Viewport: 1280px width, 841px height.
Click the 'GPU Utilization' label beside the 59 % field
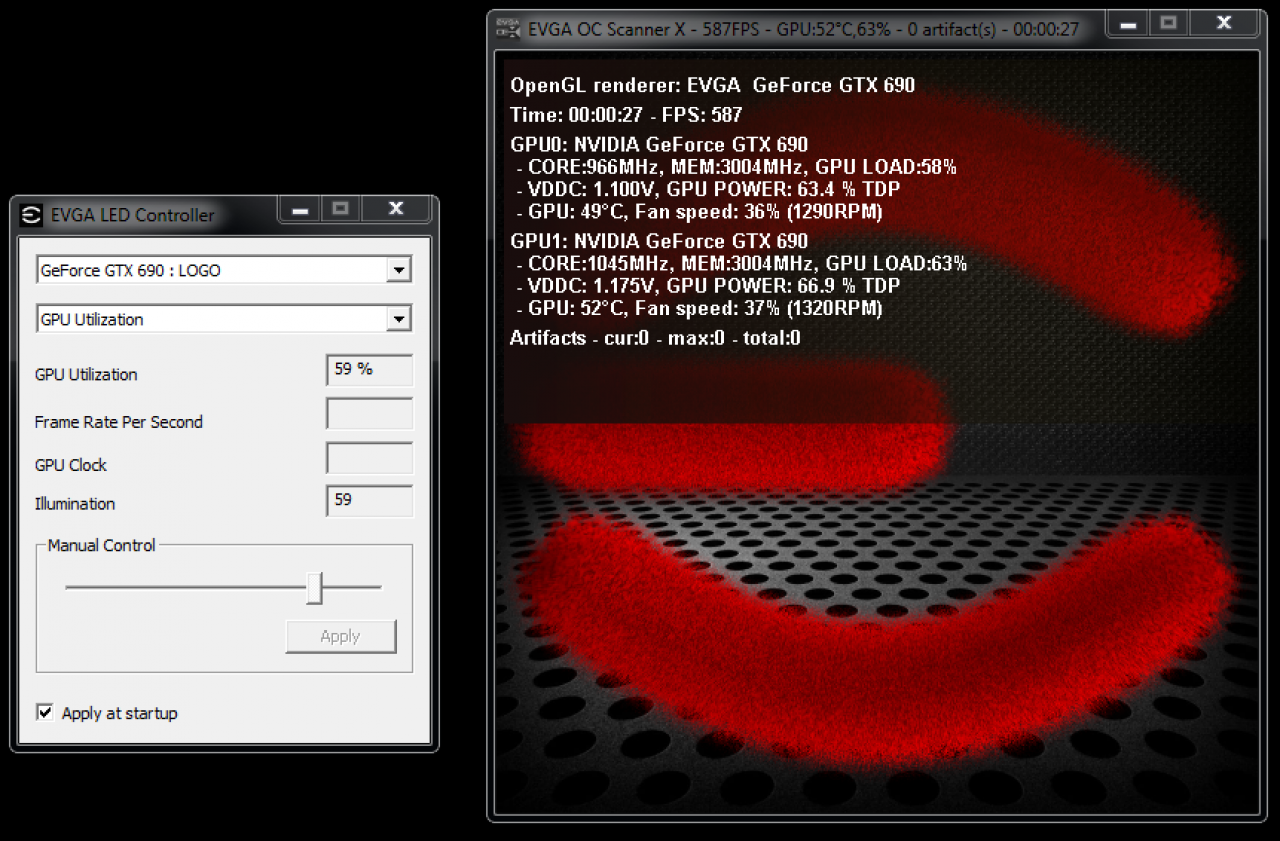coord(86,375)
